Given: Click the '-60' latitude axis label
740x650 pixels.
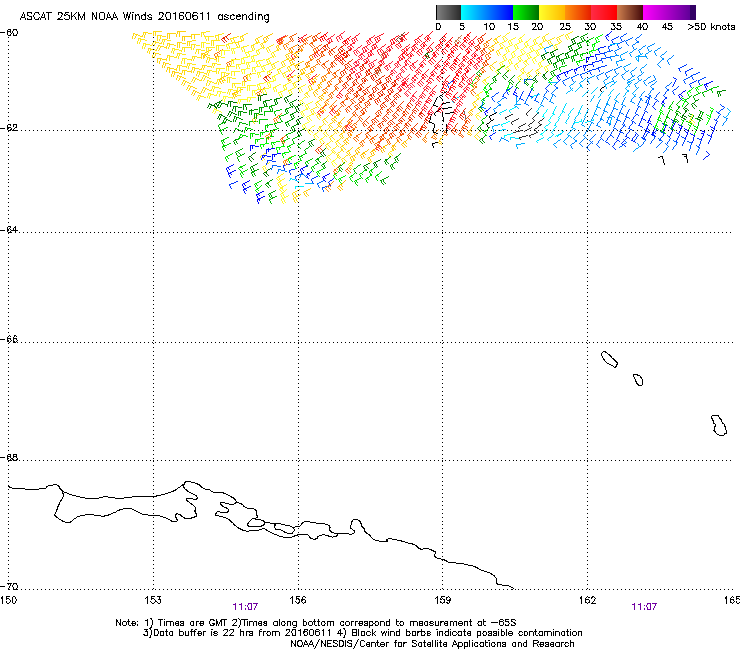Looking at the screenshot, I should 9,33.
